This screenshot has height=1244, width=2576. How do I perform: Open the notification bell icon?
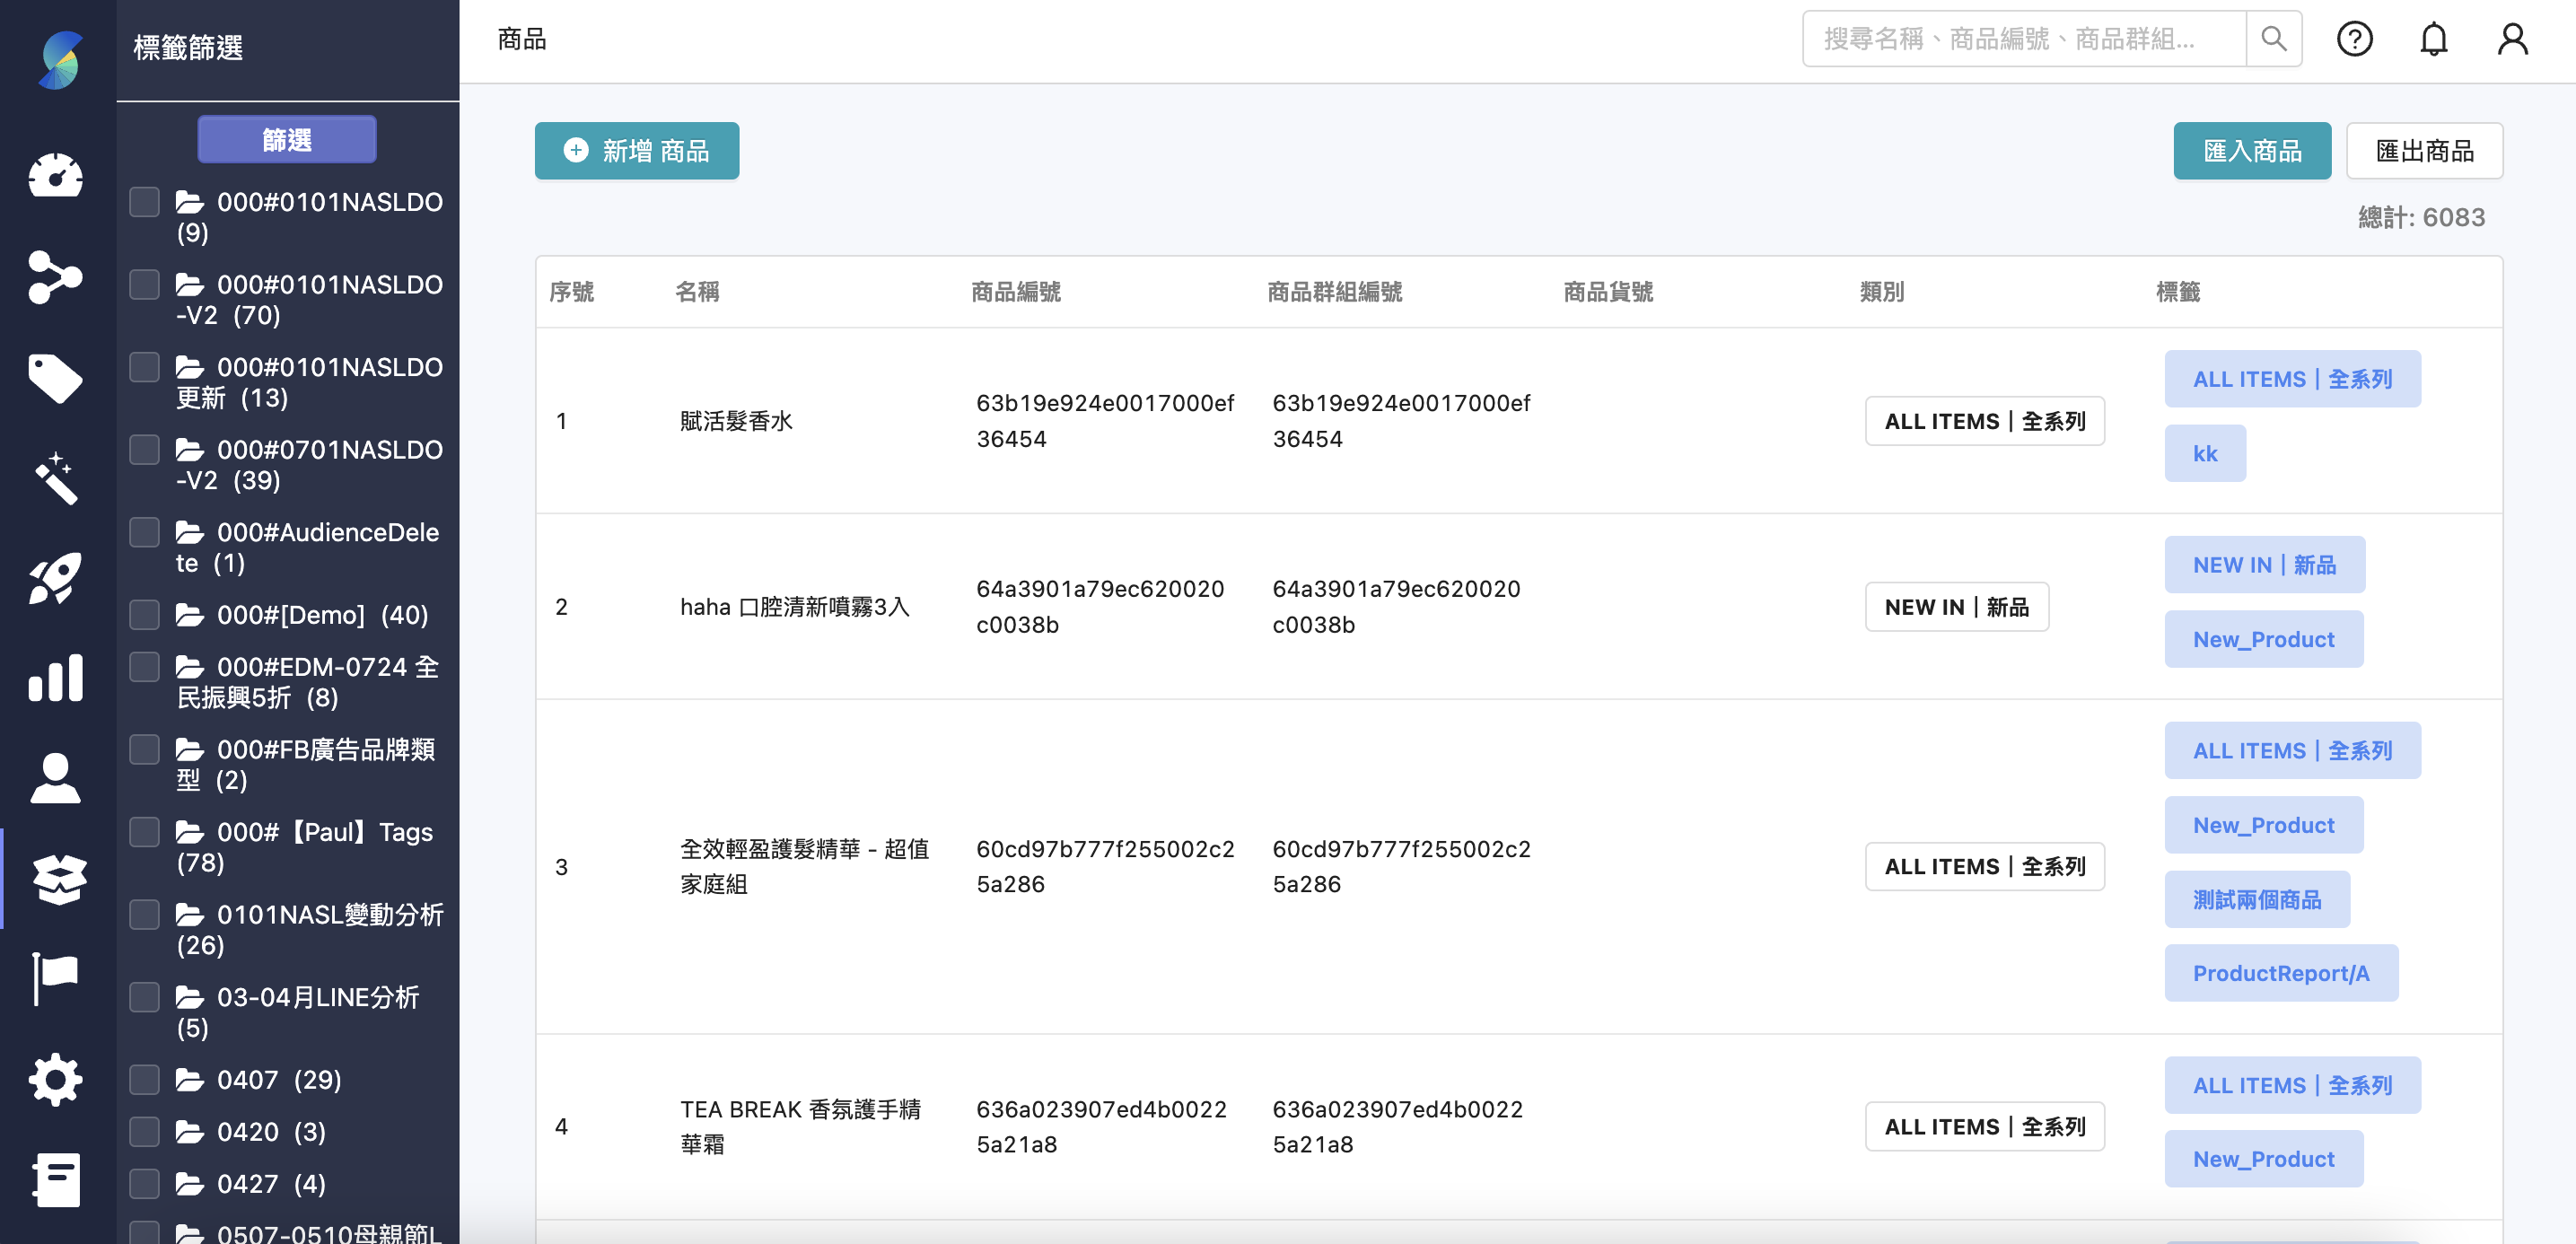[2434, 39]
